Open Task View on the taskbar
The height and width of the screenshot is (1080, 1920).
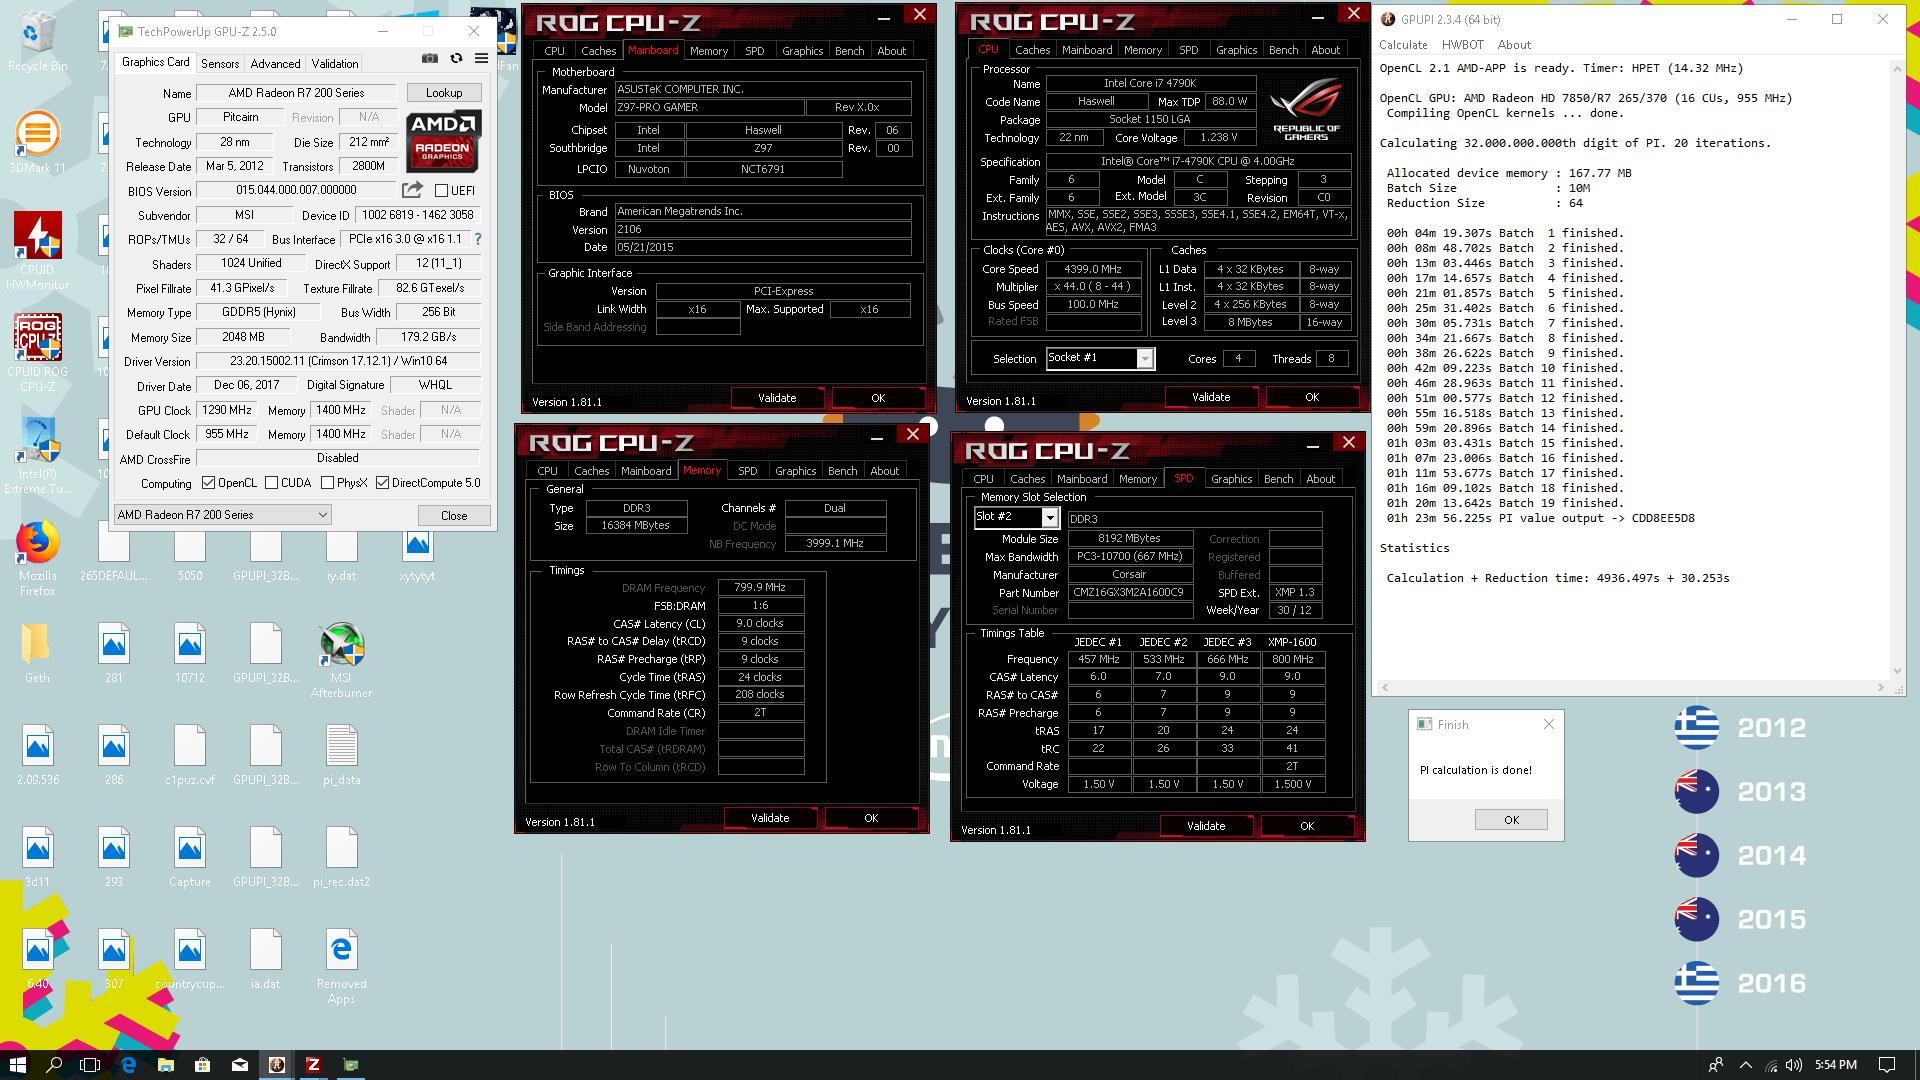(x=90, y=1065)
